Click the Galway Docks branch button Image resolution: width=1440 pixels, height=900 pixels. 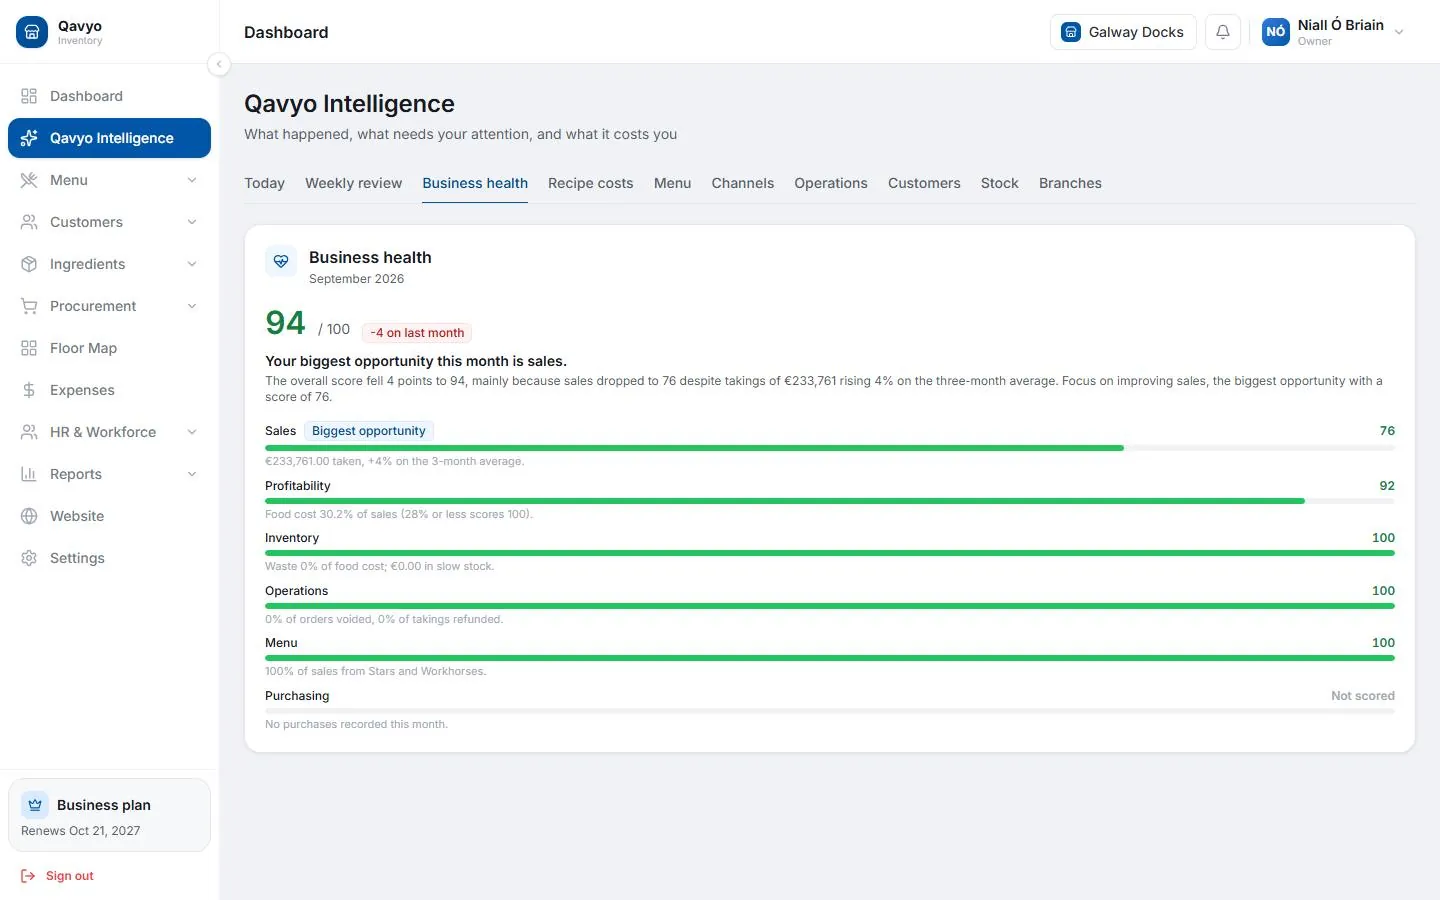click(1123, 32)
